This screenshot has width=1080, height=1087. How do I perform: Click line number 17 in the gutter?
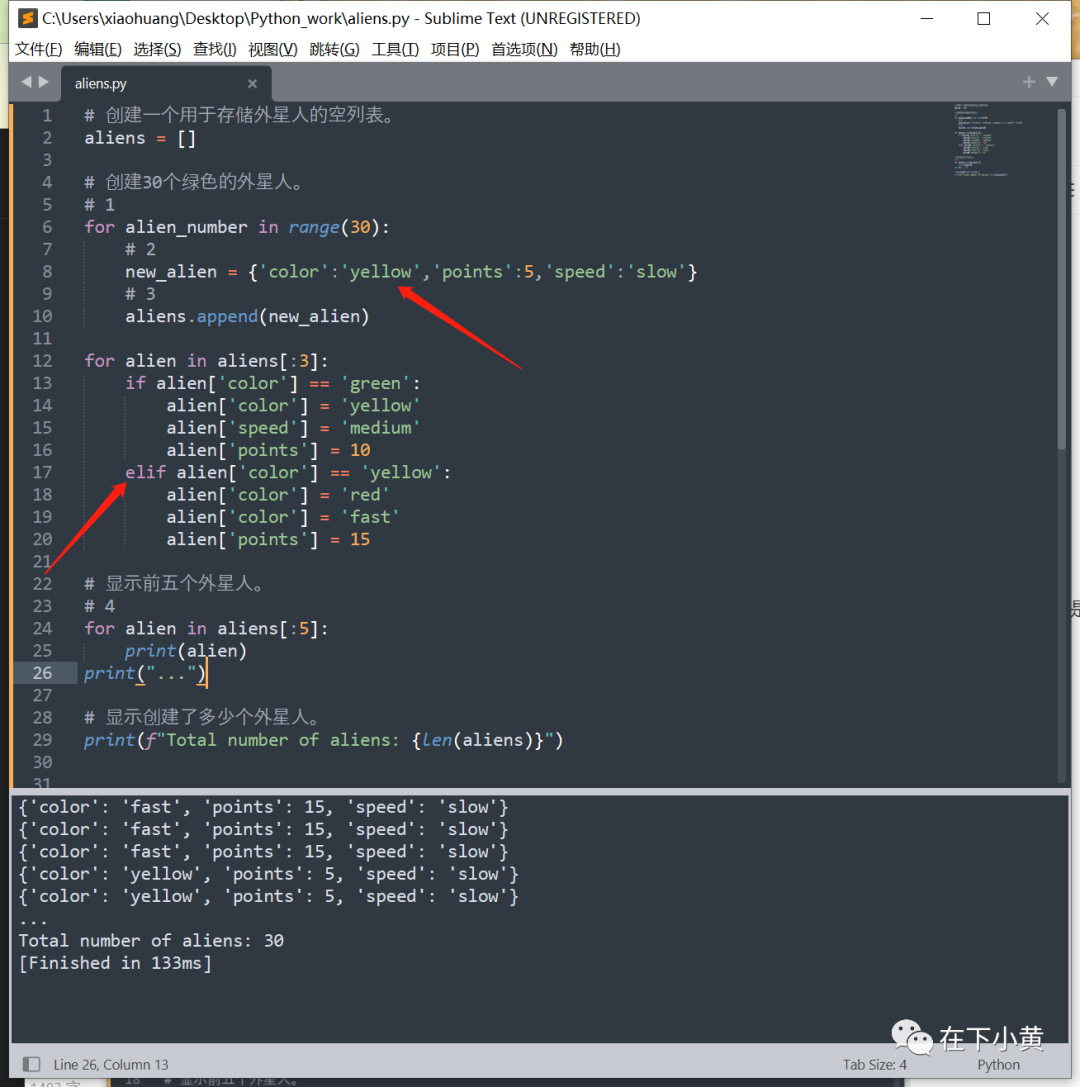pos(42,472)
